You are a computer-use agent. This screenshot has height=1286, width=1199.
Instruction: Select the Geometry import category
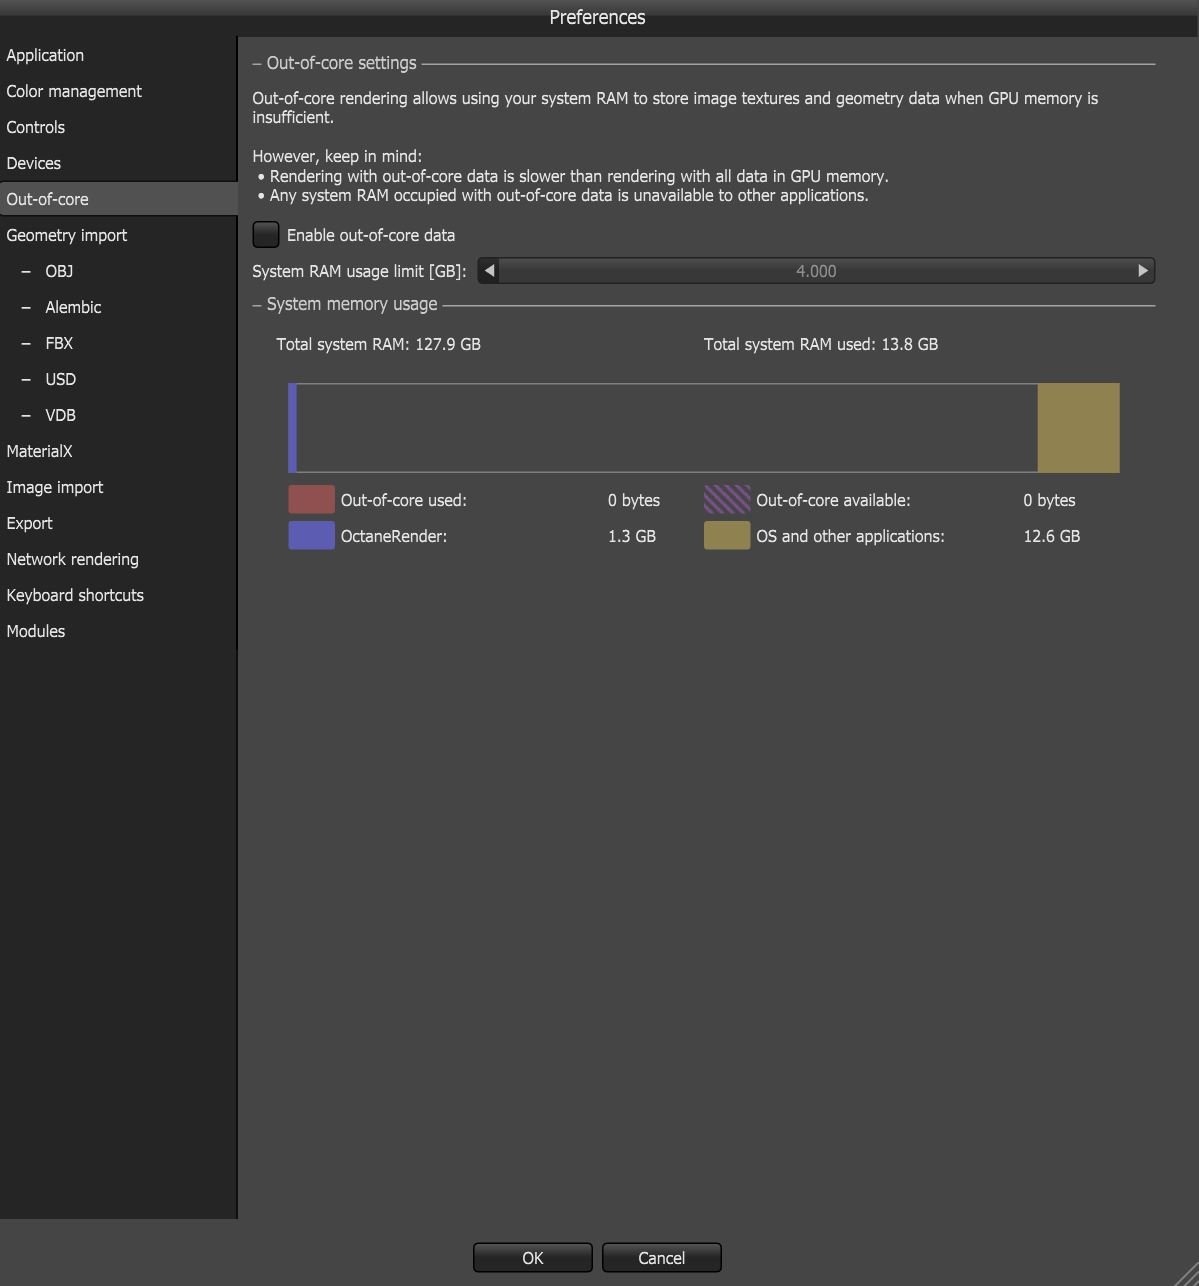click(67, 235)
